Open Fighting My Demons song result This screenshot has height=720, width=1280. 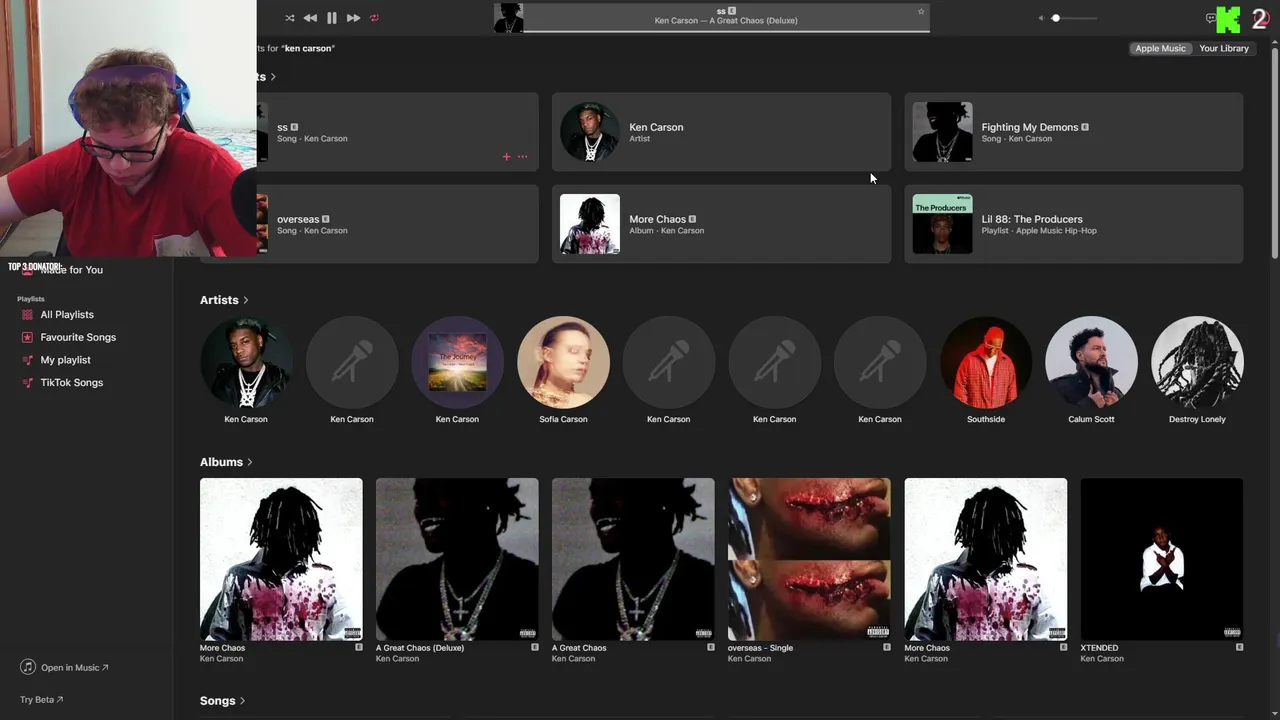tap(1073, 132)
